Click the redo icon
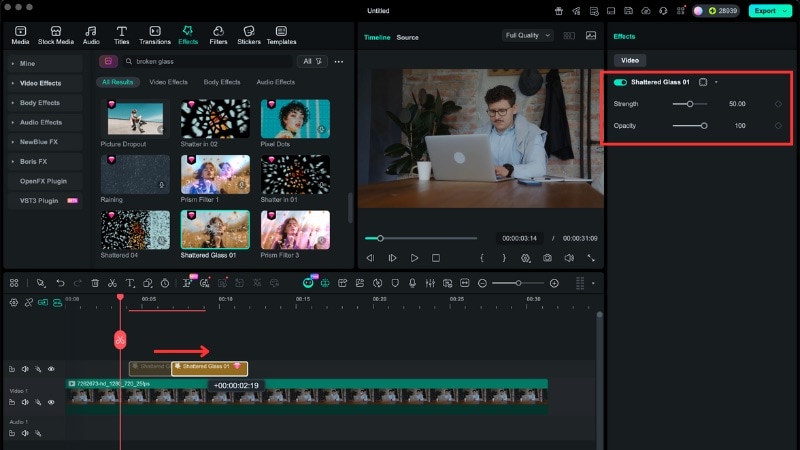800x450 pixels. [x=78, y=283]
